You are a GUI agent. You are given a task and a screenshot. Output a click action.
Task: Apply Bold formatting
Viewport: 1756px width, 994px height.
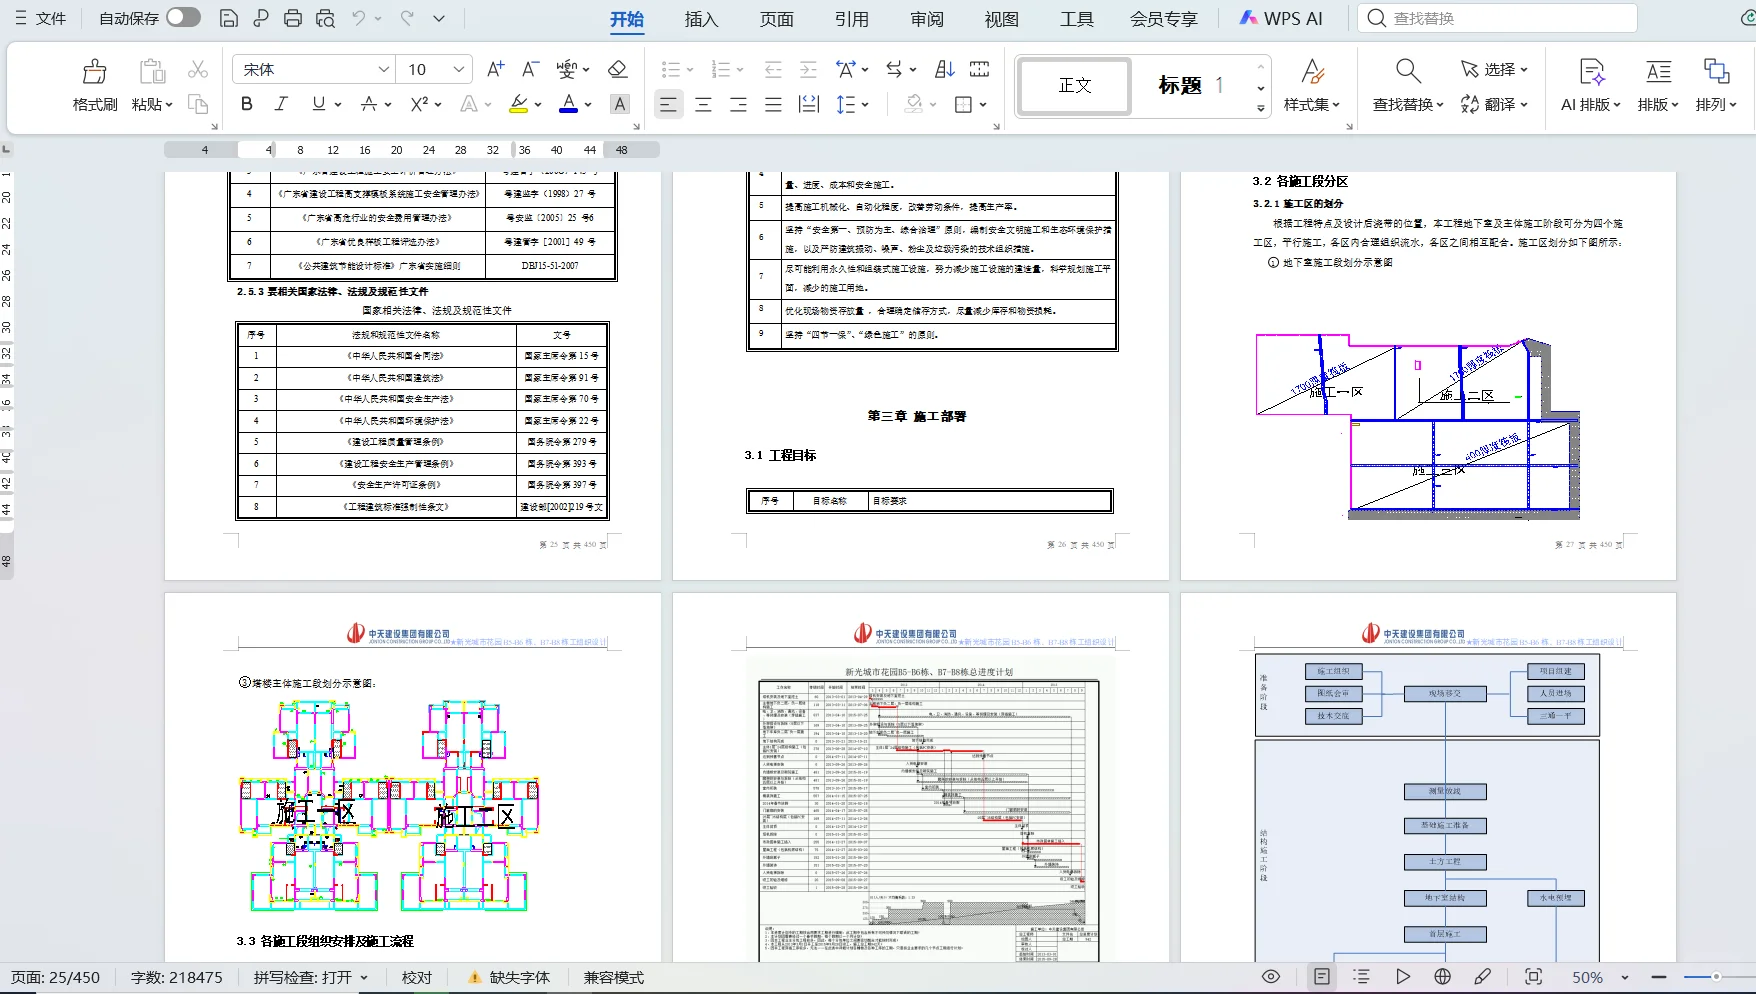[247, 104]
